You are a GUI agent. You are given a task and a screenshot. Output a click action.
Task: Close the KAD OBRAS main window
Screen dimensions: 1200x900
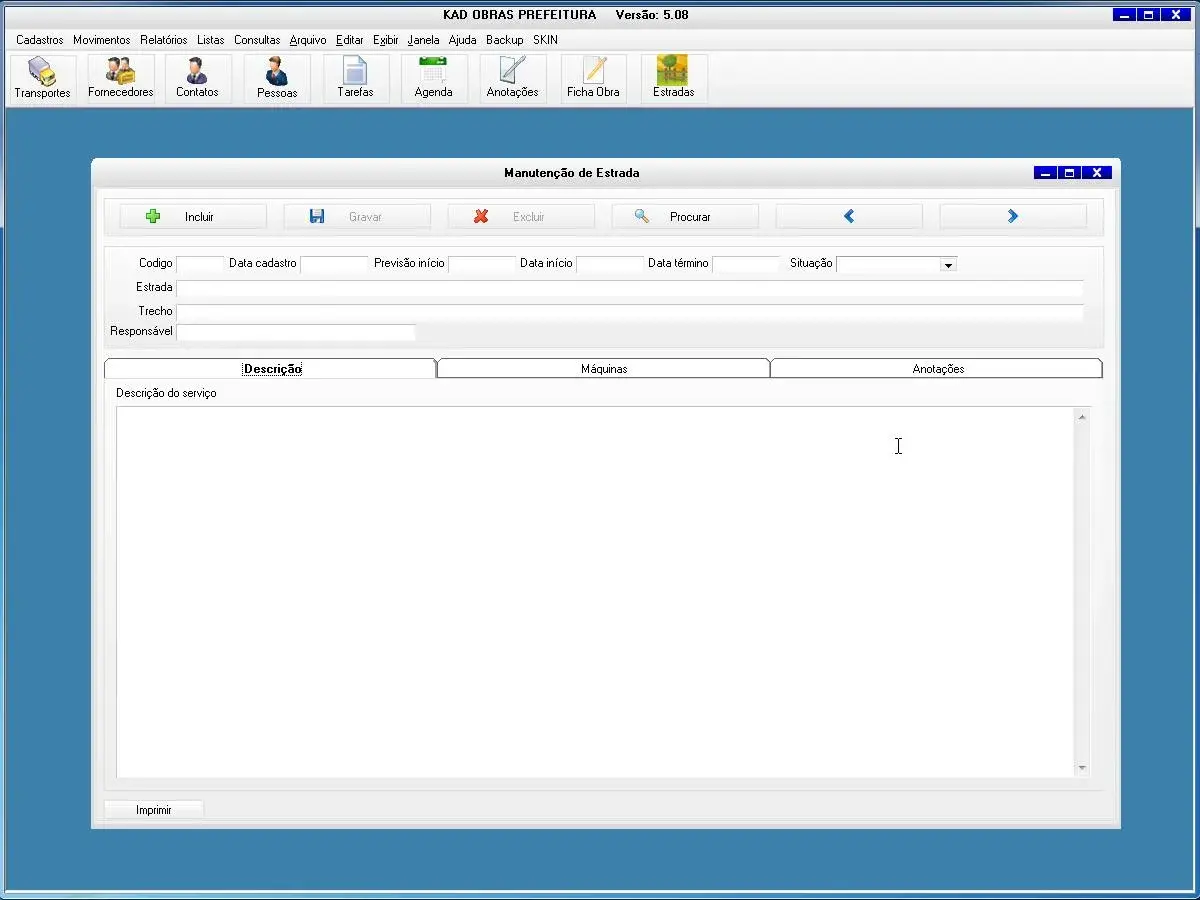point(1177,15)
